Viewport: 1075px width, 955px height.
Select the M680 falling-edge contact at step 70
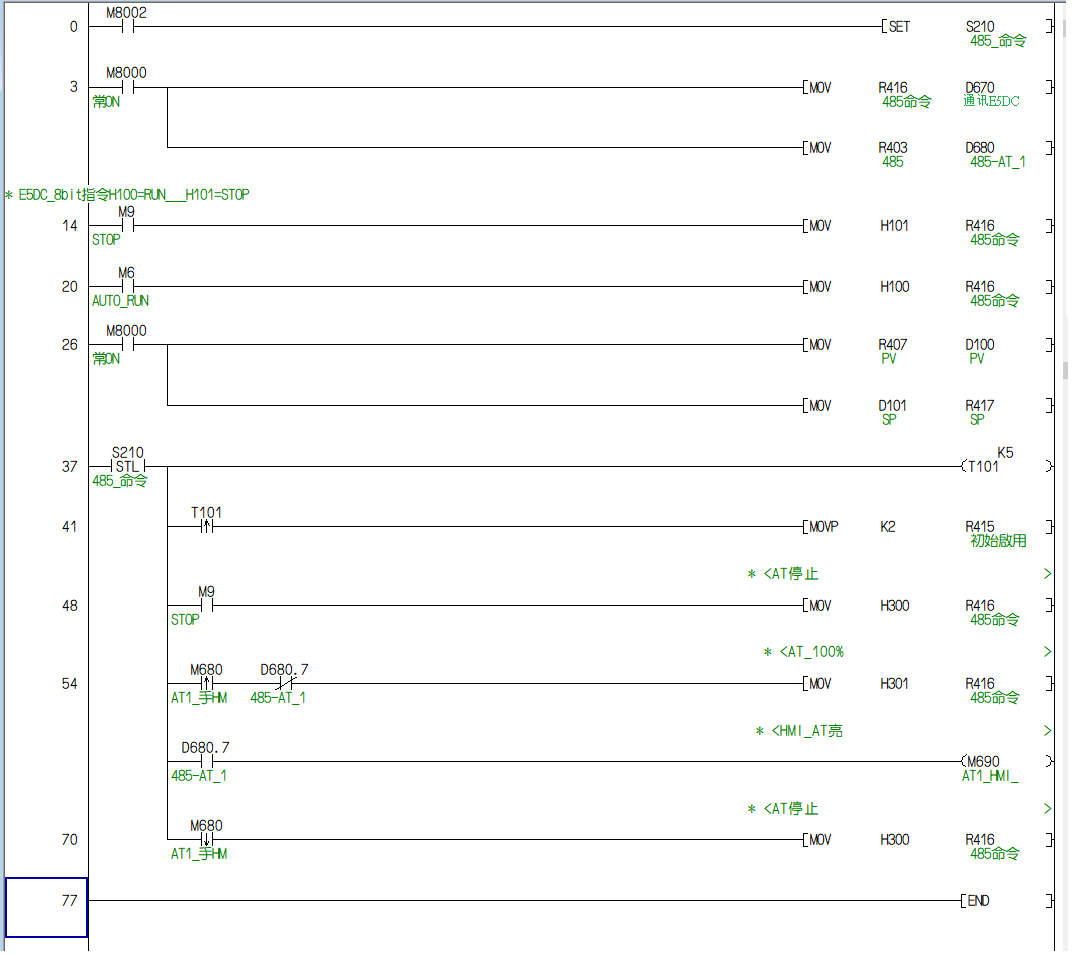207,840
